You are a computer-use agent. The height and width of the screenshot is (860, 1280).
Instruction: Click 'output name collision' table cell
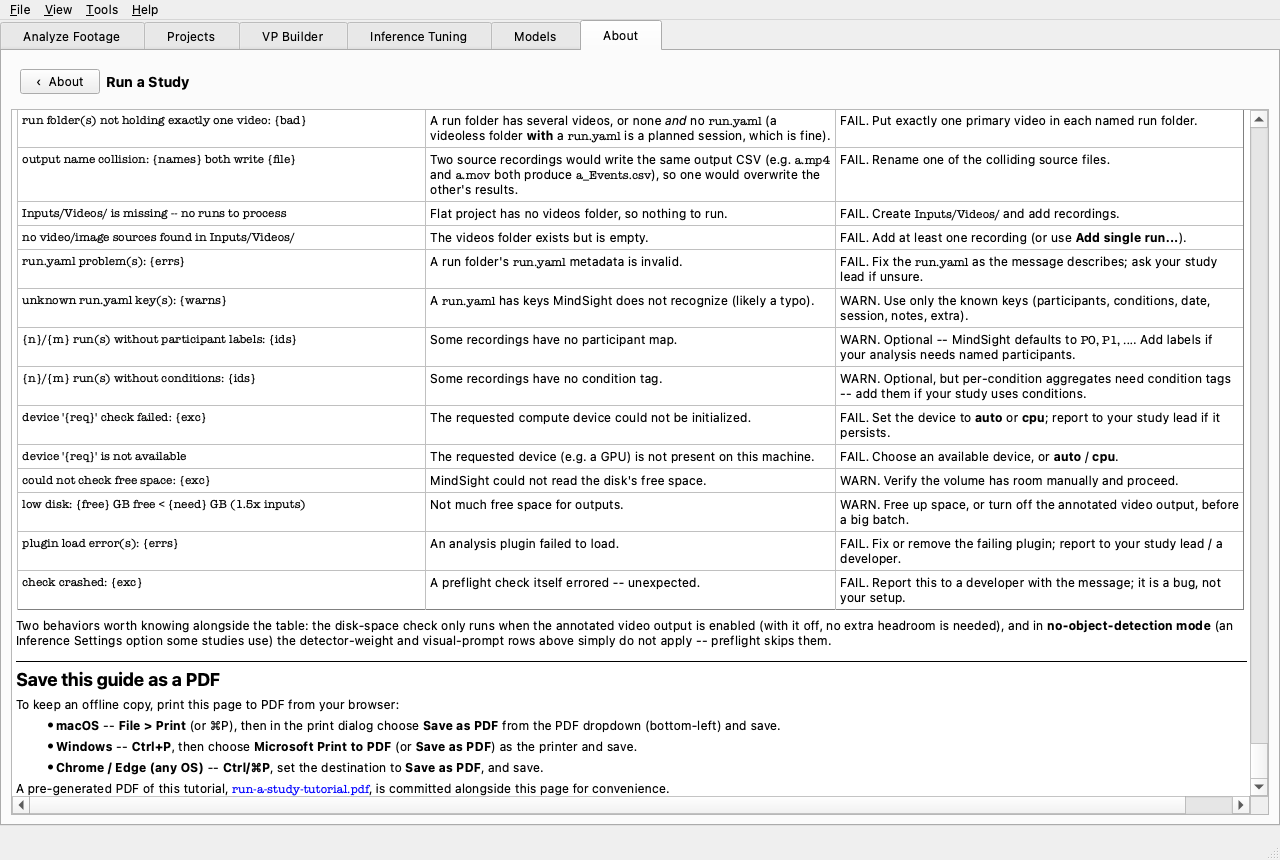(x=222, y=175)
